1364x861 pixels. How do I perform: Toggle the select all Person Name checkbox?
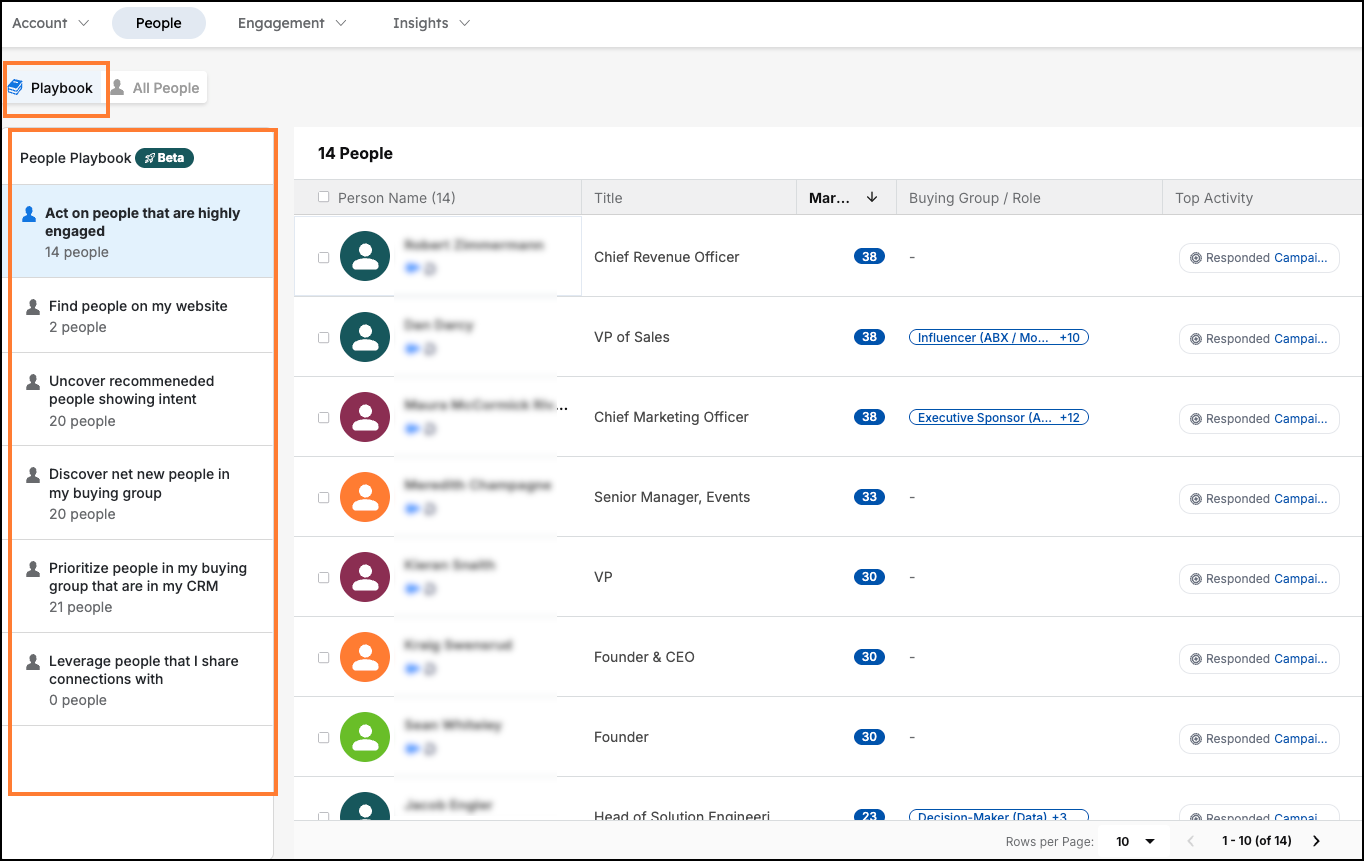coord(323,197)
